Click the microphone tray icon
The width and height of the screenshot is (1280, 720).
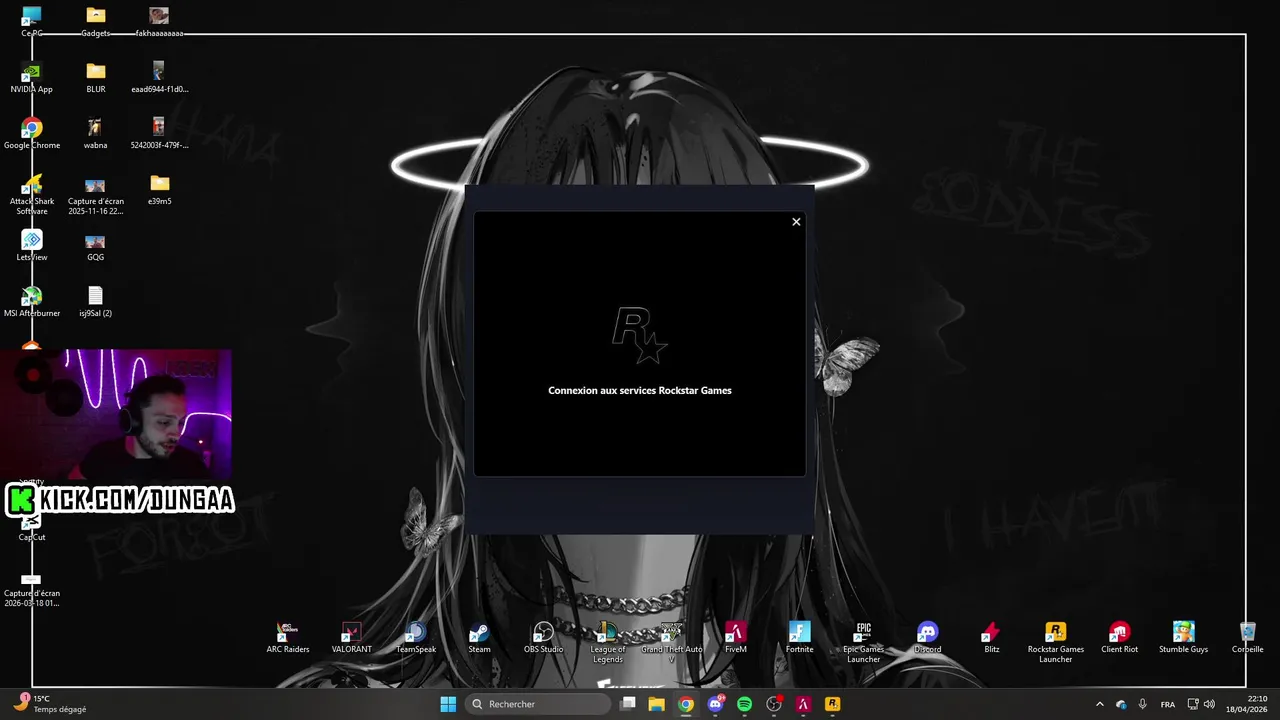pos(1143,704)
